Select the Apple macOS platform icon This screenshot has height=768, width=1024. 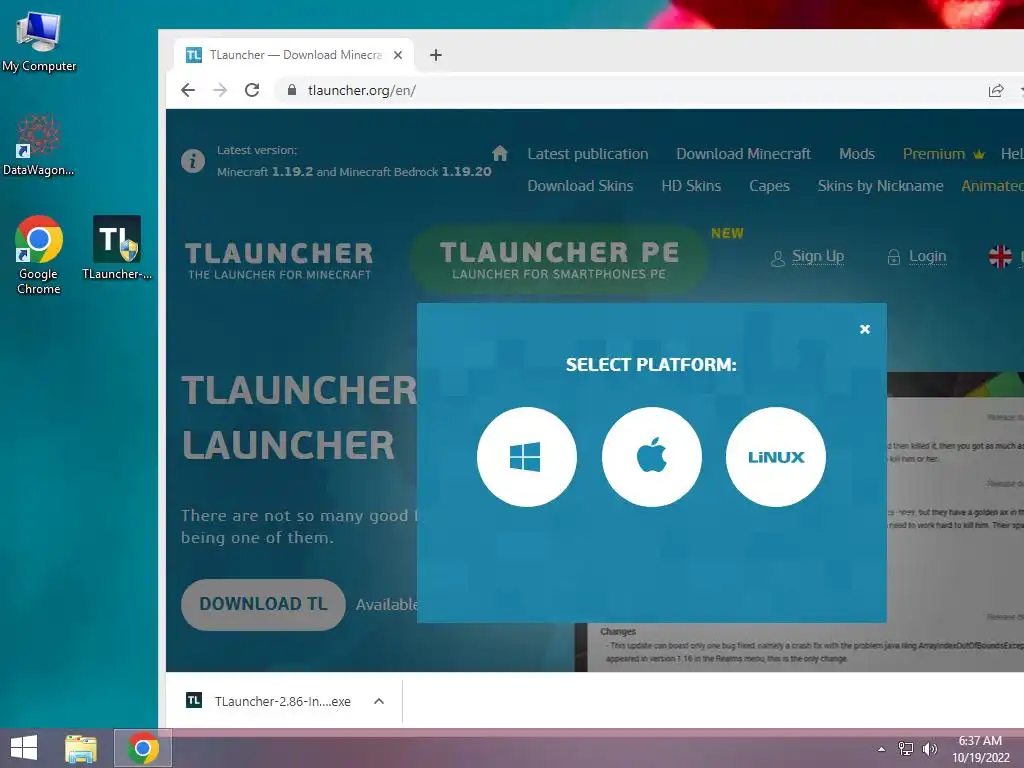point(651,456)
